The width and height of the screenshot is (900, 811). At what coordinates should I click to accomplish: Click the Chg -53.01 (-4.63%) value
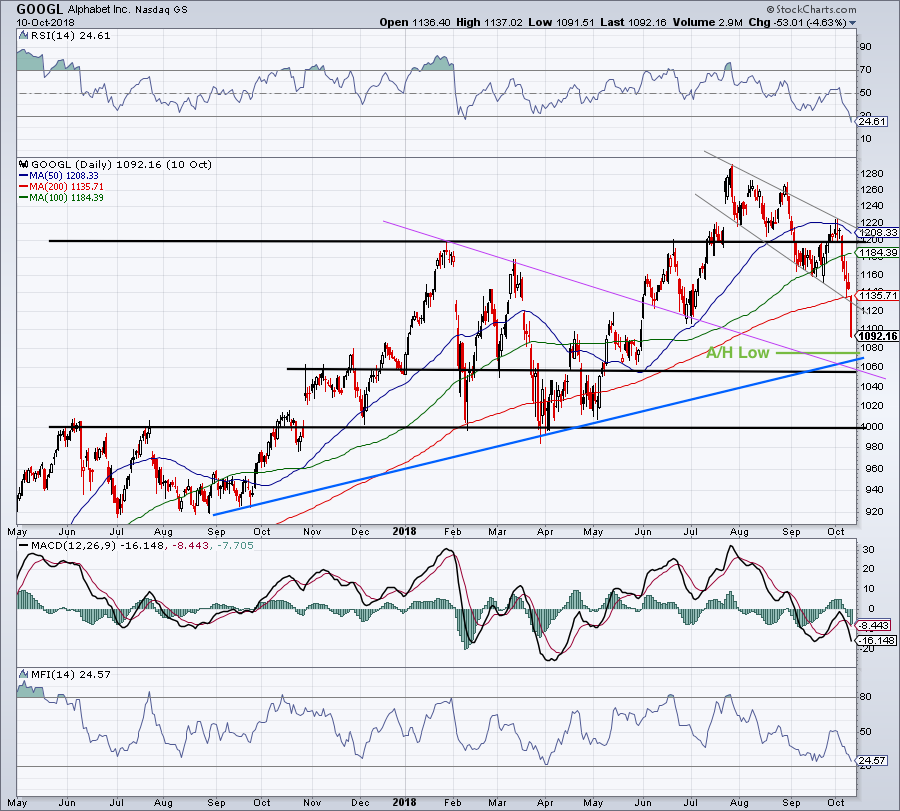pos(797,22)
